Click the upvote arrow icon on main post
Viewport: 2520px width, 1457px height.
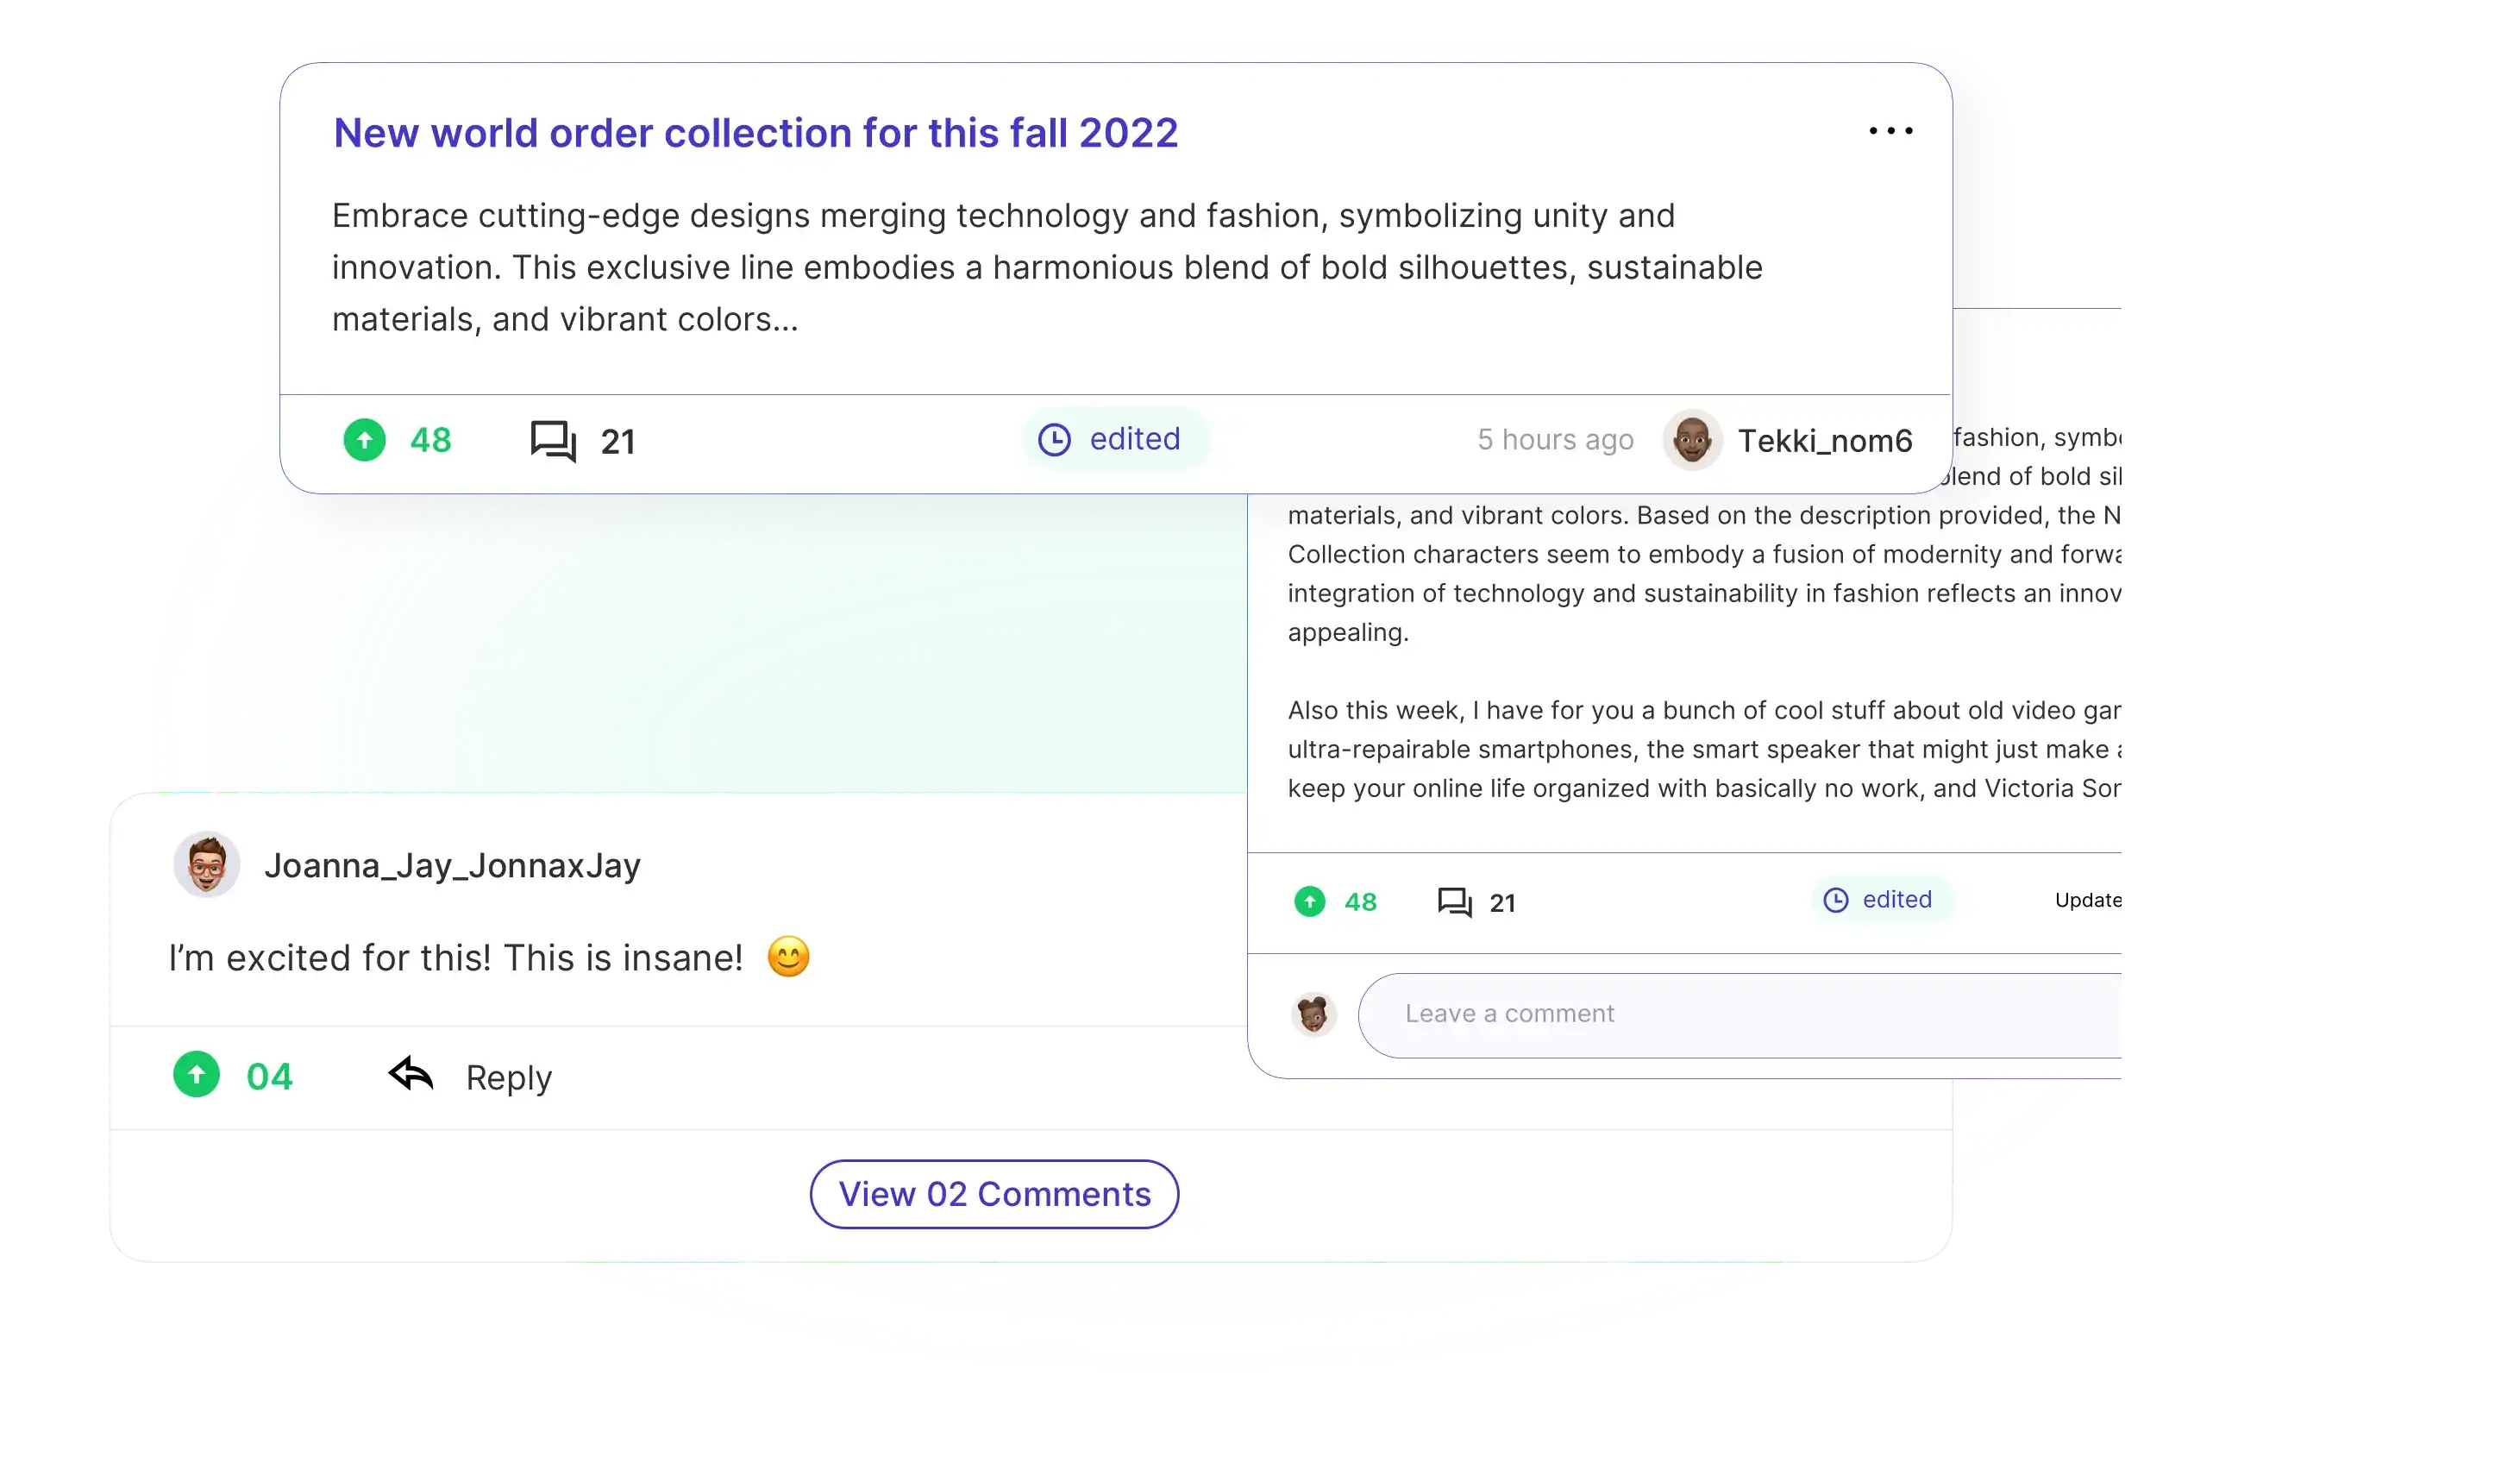click(x=362, y=439)
